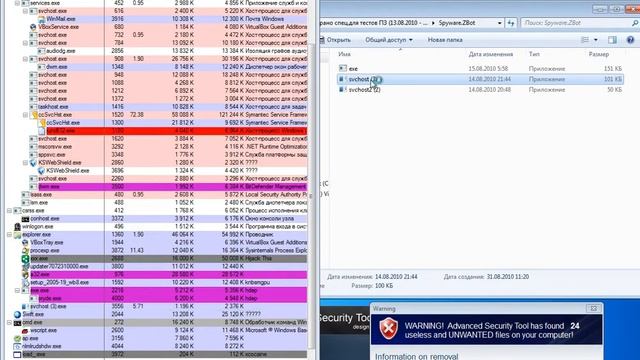Open the address bar history dropdown
The image size is (640, 360).
click(500, 23)
